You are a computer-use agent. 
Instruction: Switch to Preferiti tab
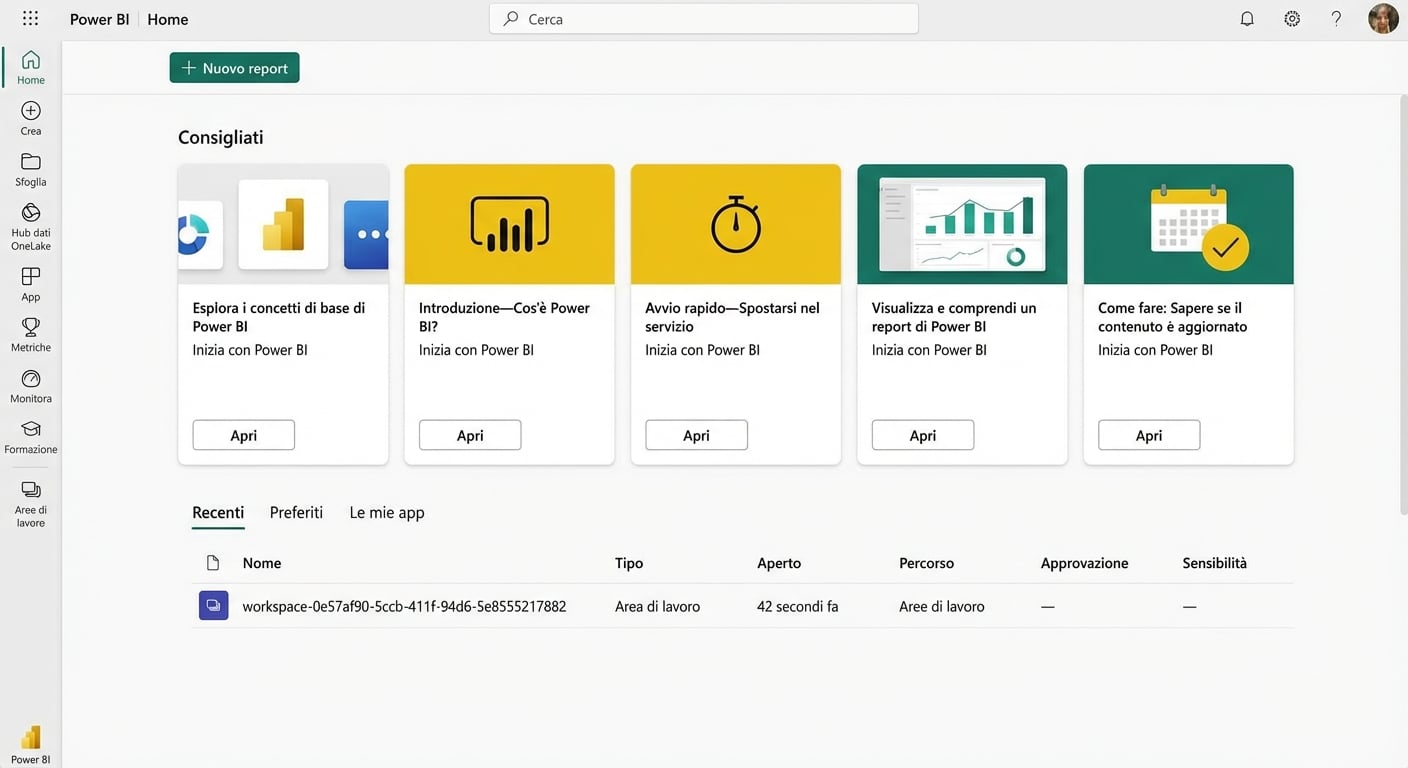(x=296, y=513)
